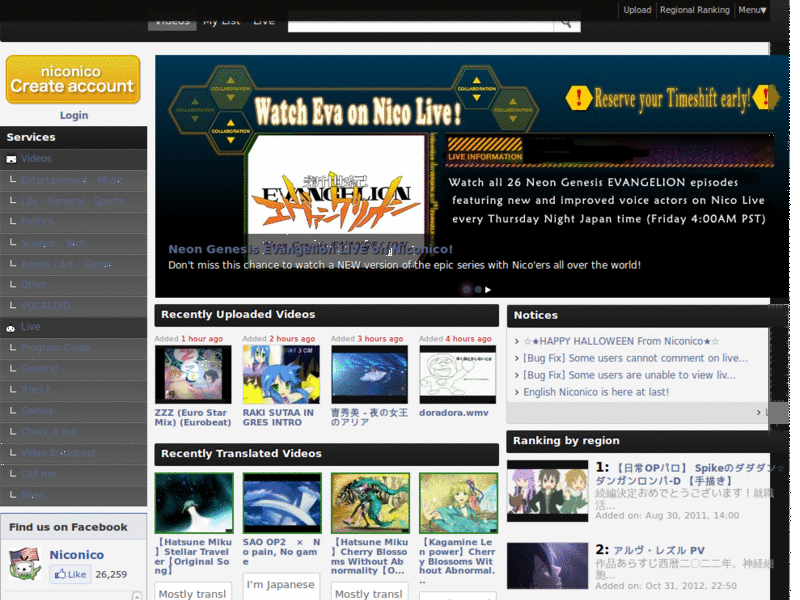Open the Video broadcast category

pyautogui.click(x=58, y=453)
